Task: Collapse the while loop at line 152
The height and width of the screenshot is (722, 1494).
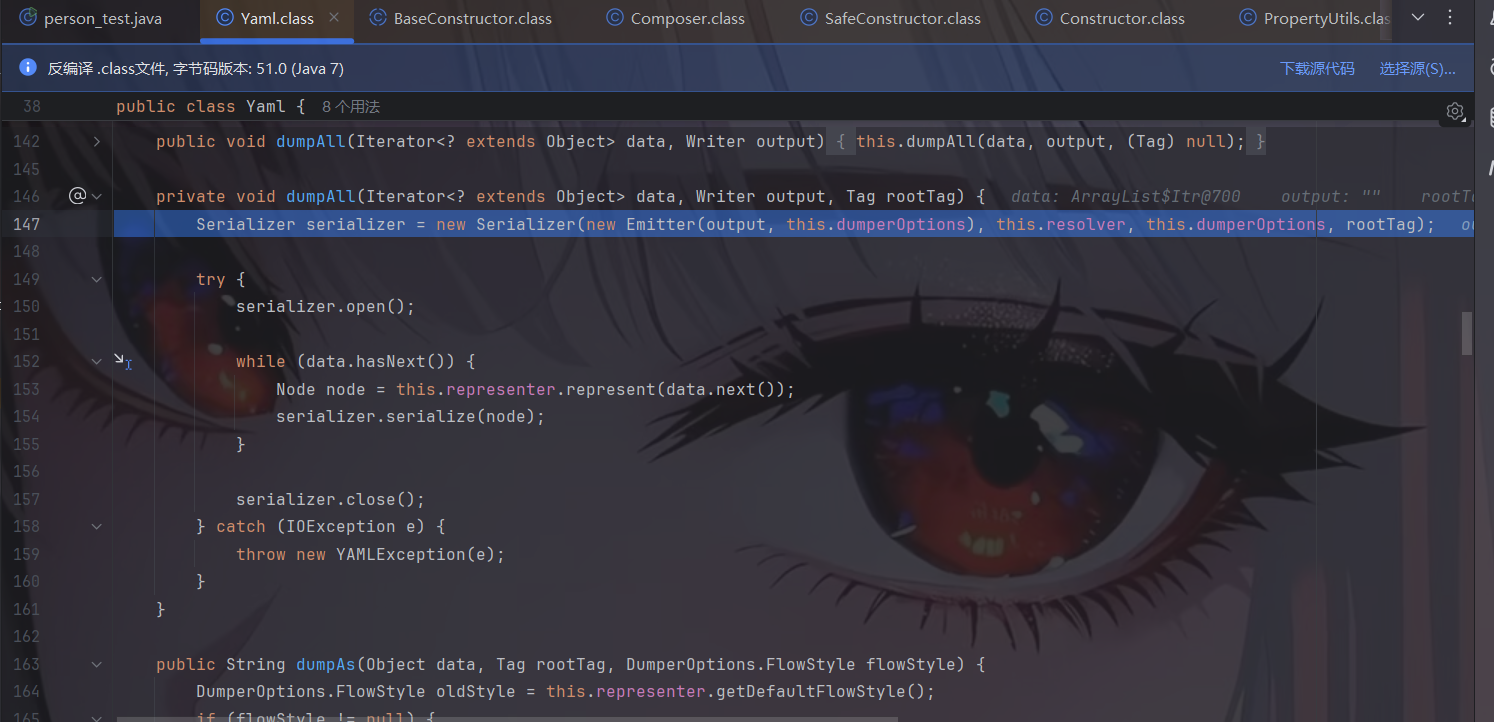Action: coord(97,361)
